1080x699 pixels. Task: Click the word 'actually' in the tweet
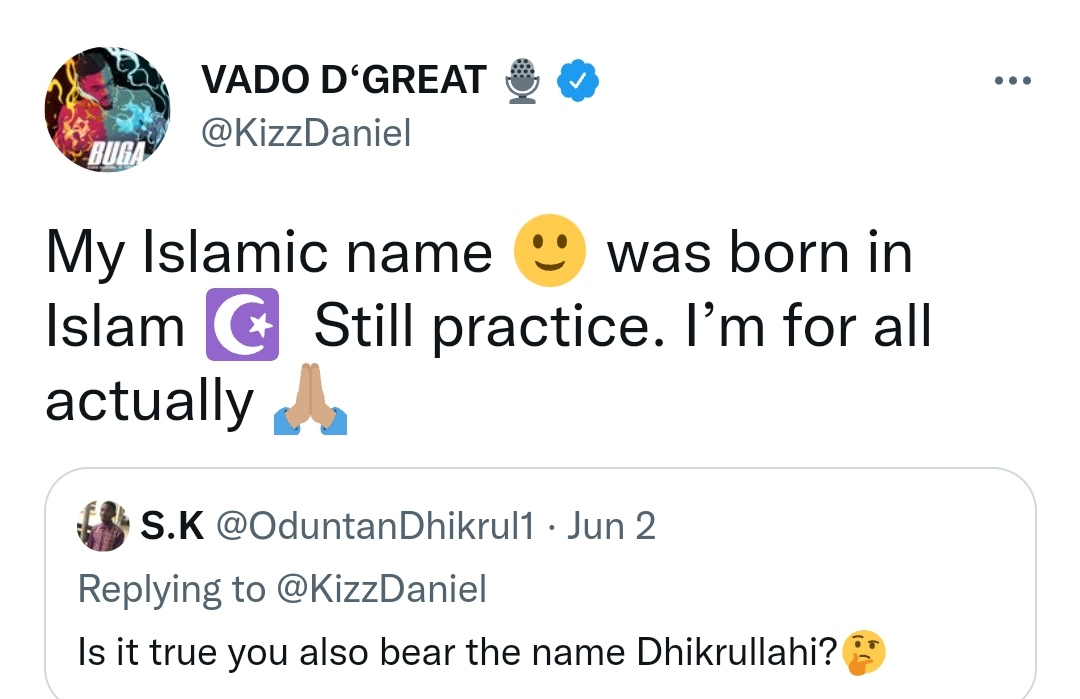(150, 402)
